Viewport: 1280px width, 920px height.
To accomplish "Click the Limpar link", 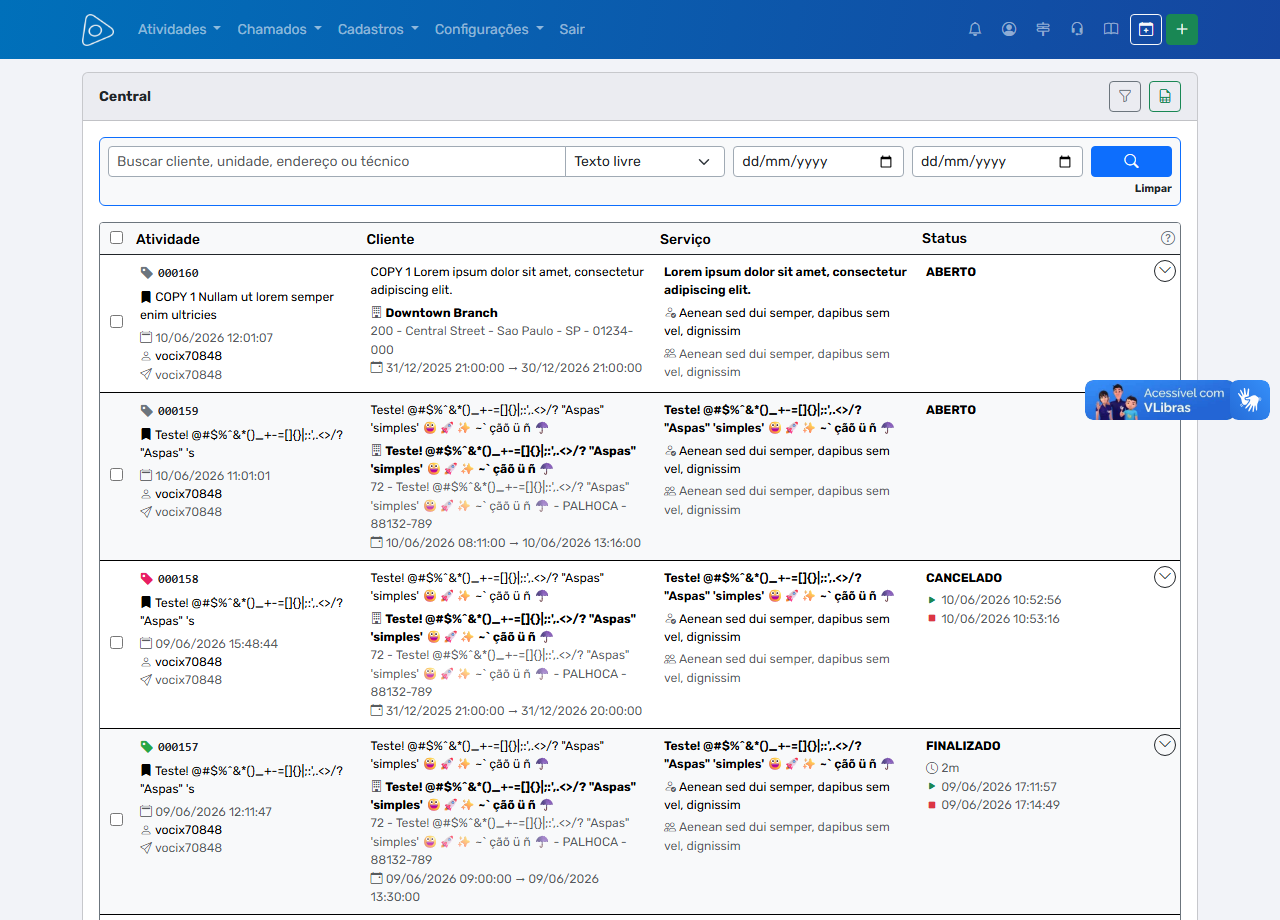I will point(1153,189).
